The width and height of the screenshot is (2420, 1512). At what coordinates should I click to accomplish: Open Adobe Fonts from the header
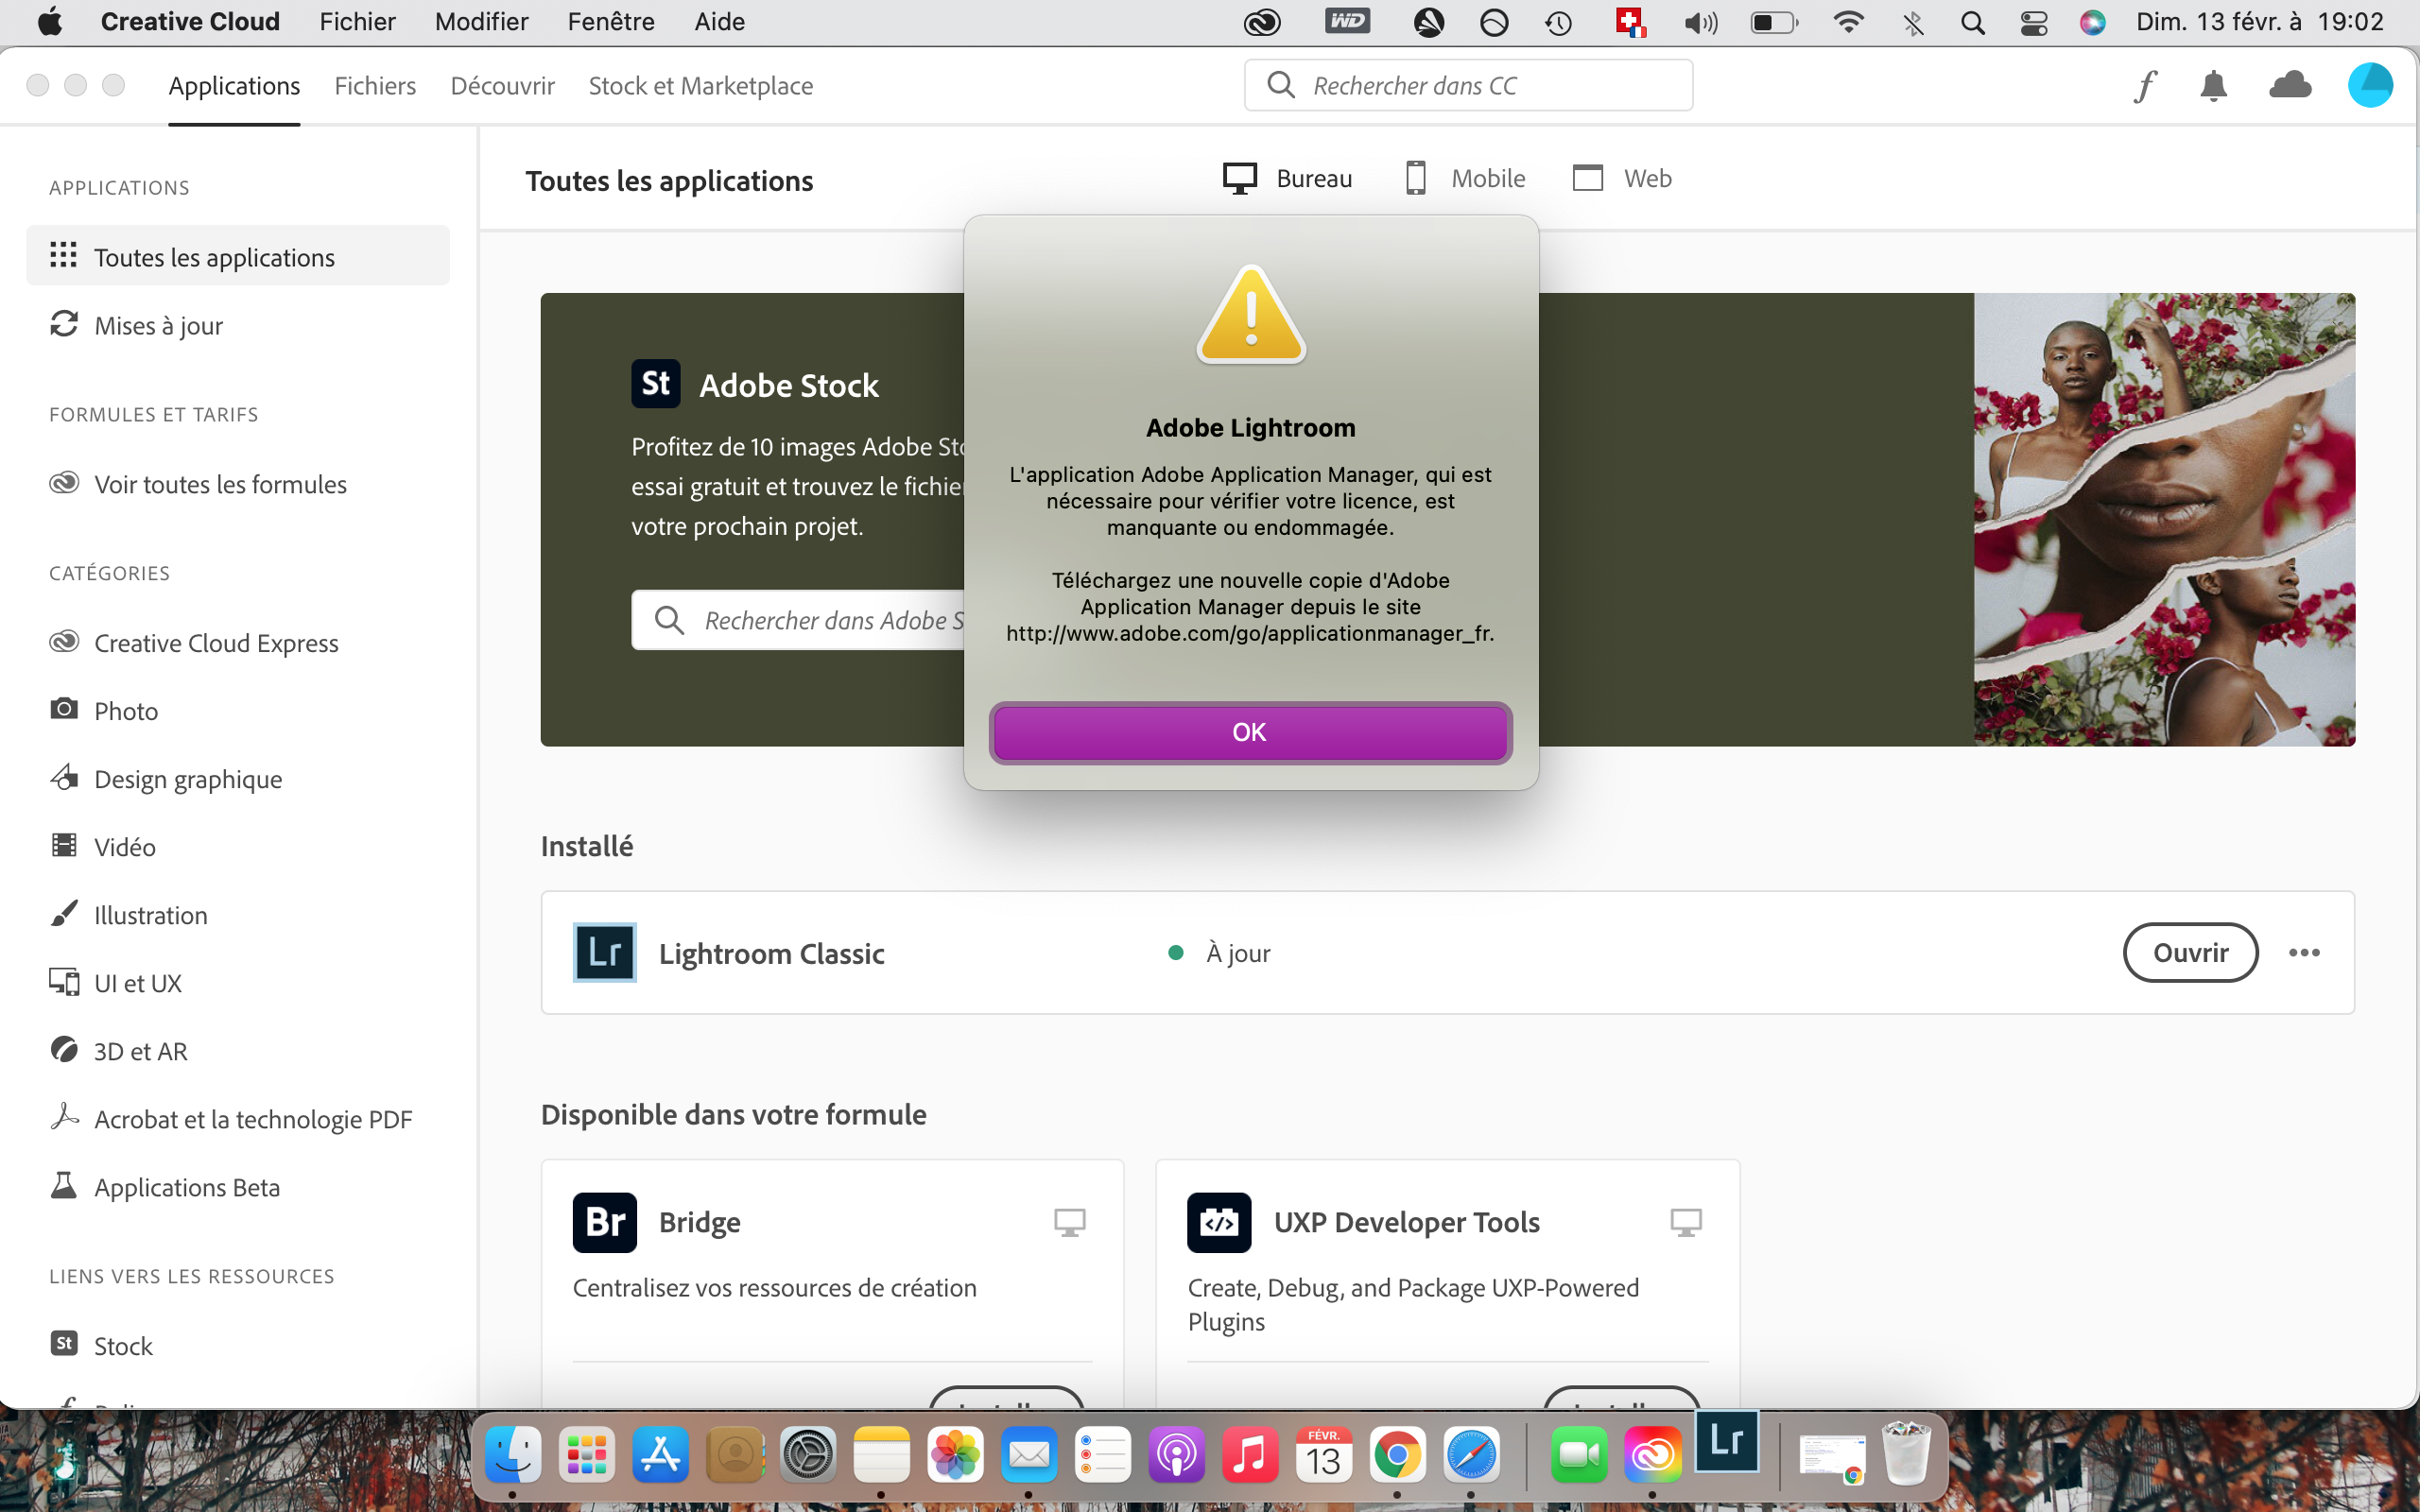2146,85
